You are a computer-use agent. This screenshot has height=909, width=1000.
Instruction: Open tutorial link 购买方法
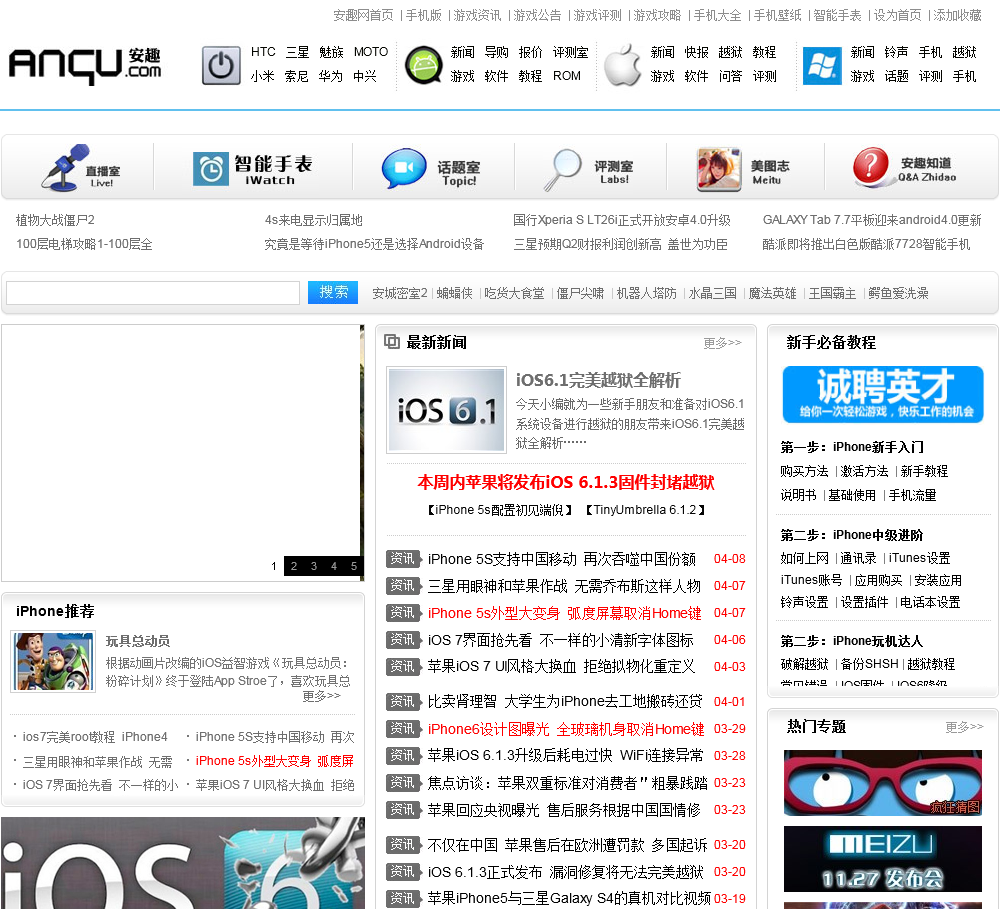pos(804,471)
